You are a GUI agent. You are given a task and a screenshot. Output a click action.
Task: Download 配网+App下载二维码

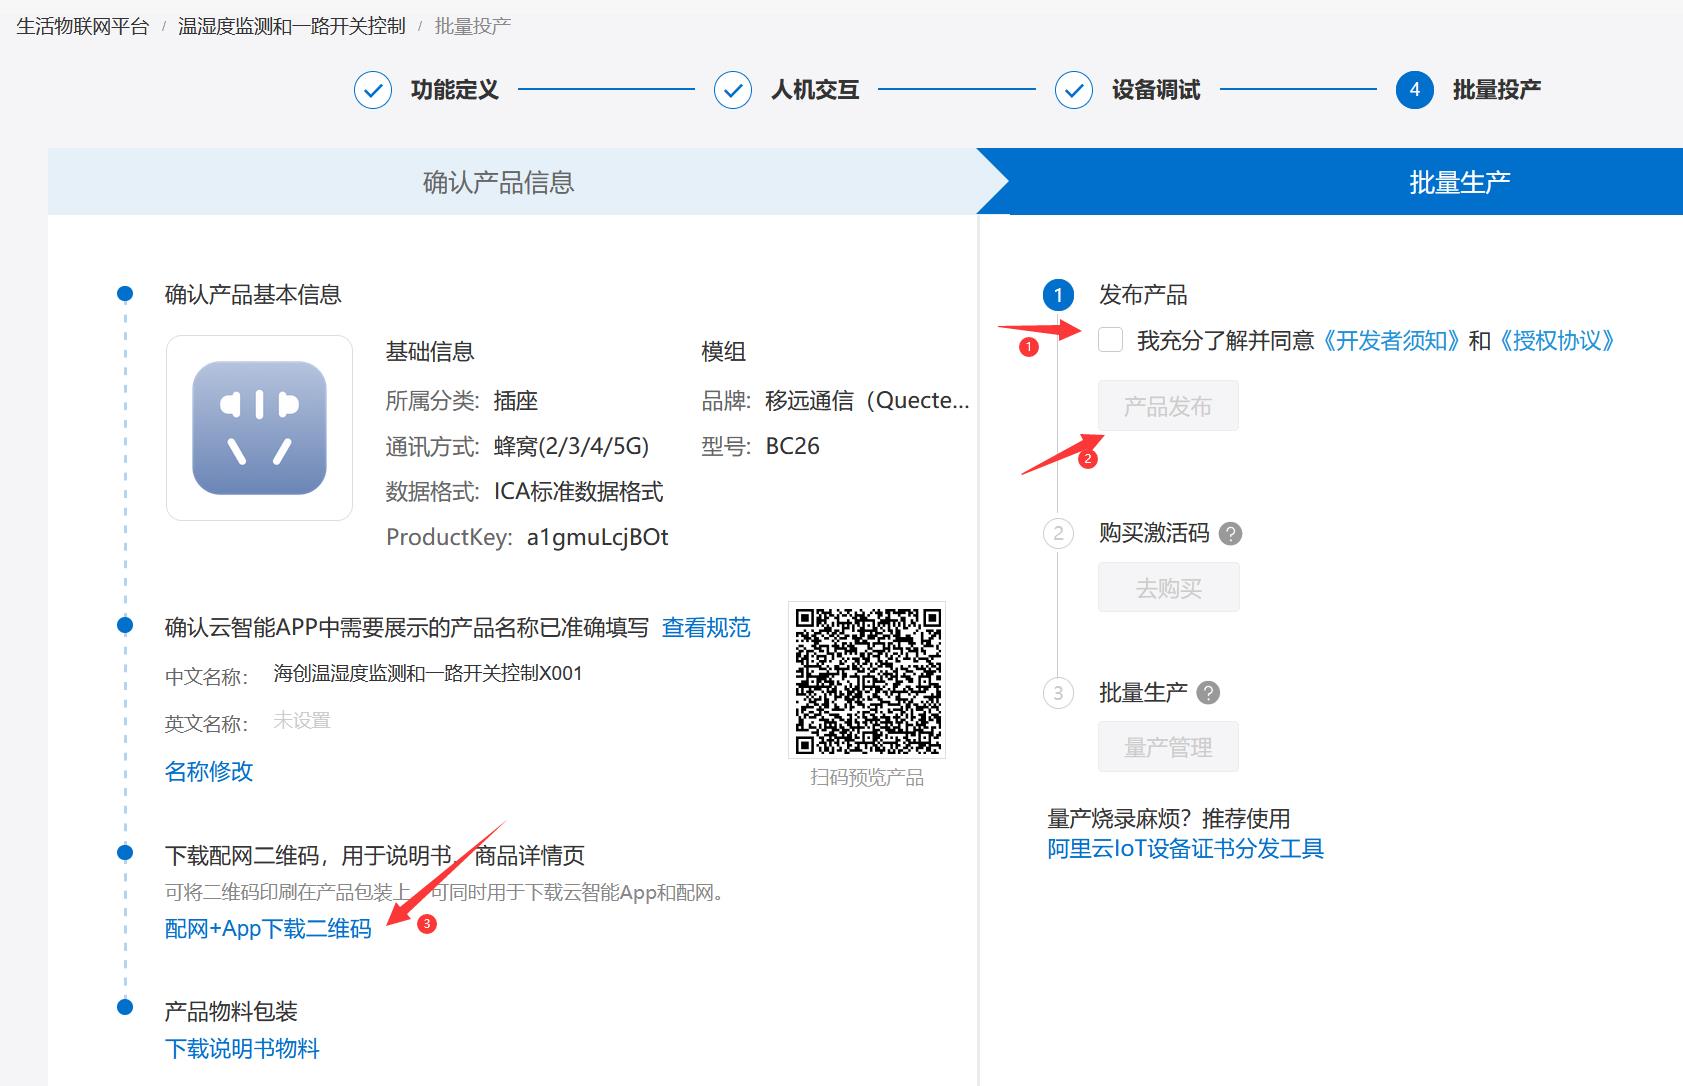[x=268, y=929]
